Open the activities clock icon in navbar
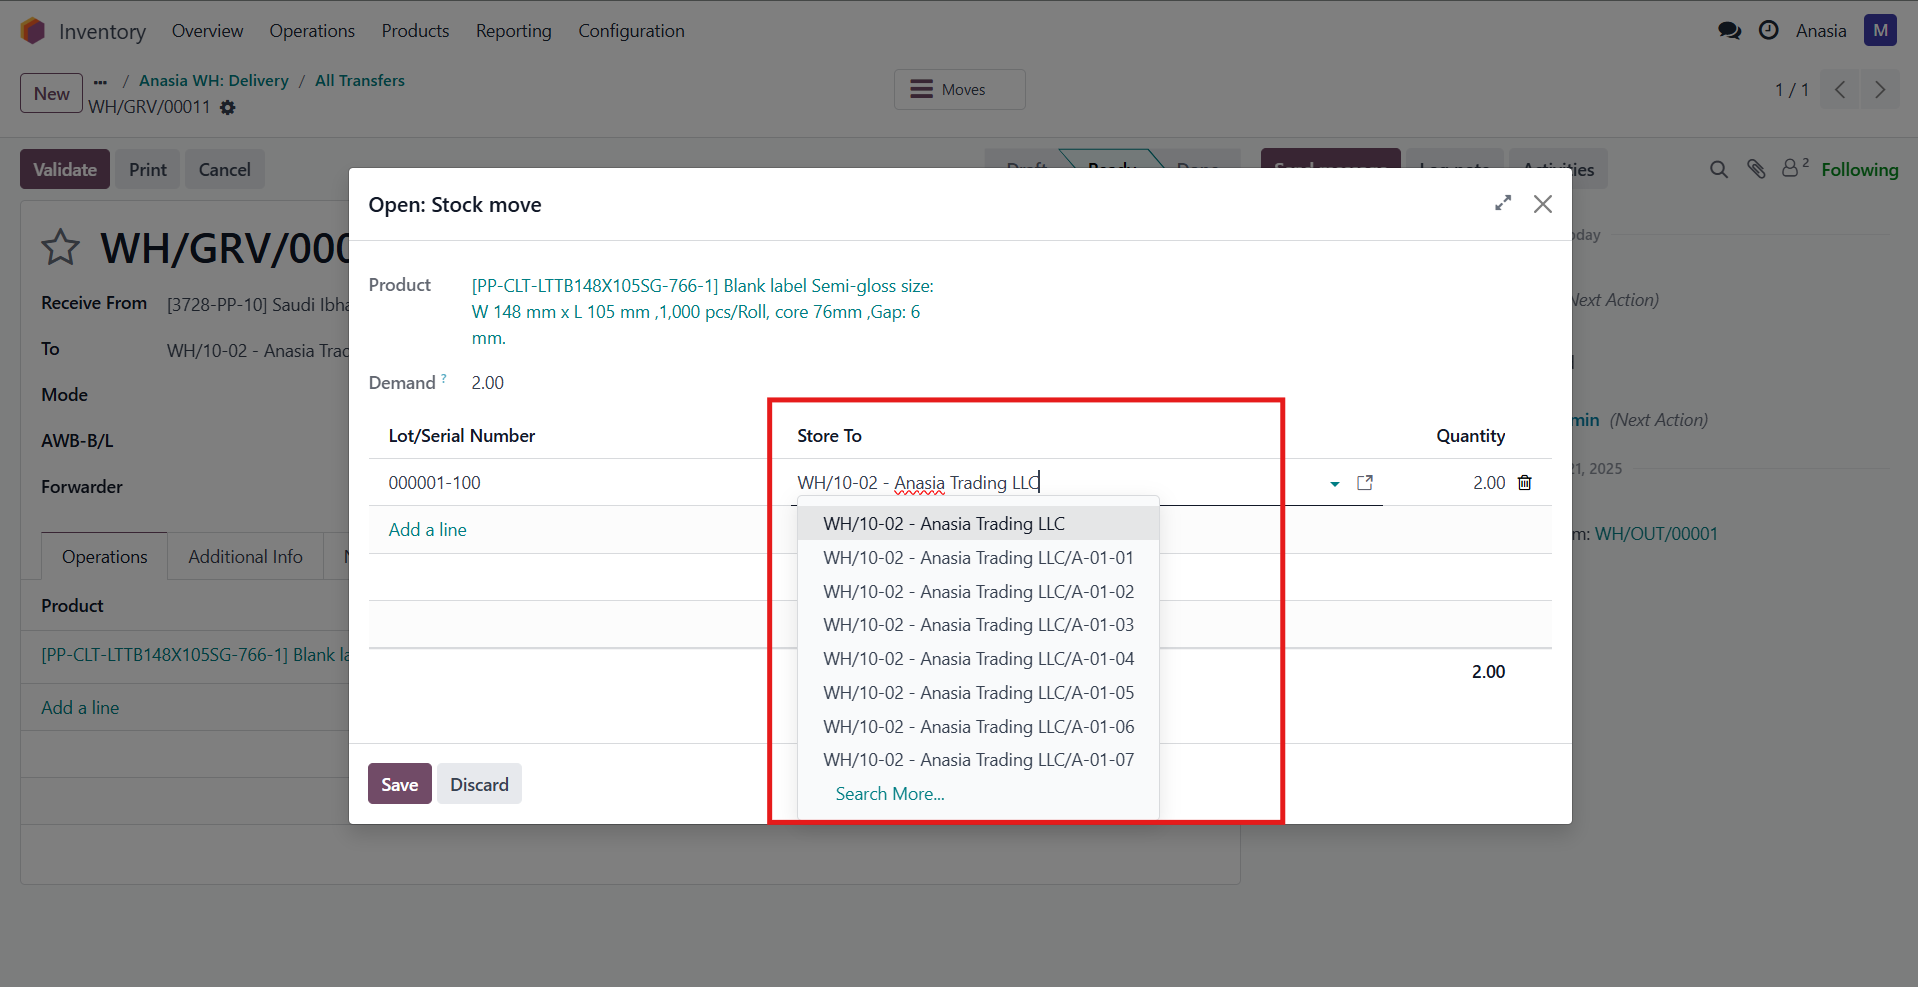Viewport: 1918px width, 987px height. [1768, 31]
